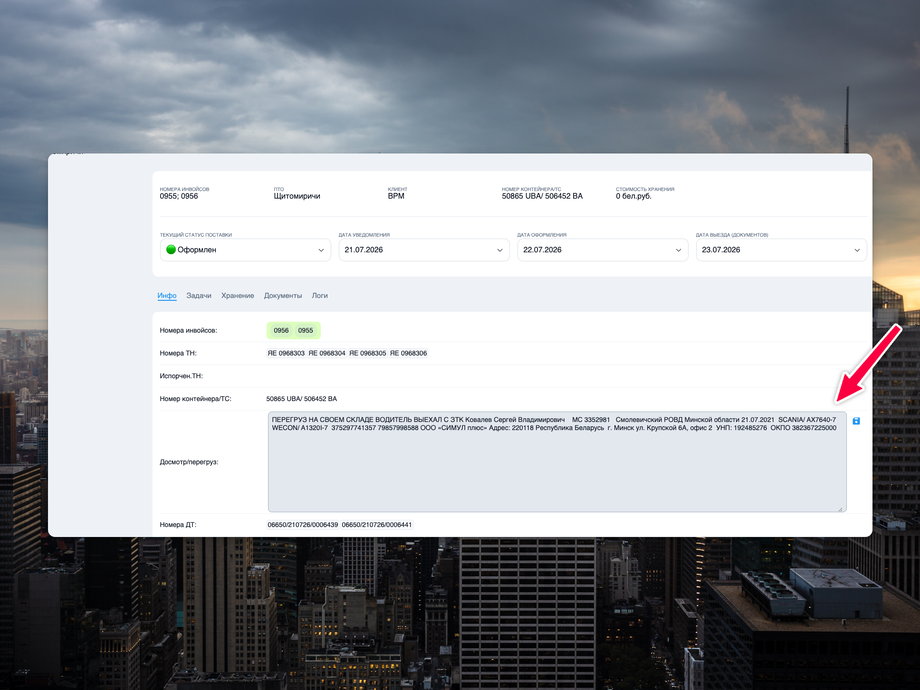This screenshot has height=690, width=920.
Task: Click the PTO value Щитомиричи
Action: point(297,197)
